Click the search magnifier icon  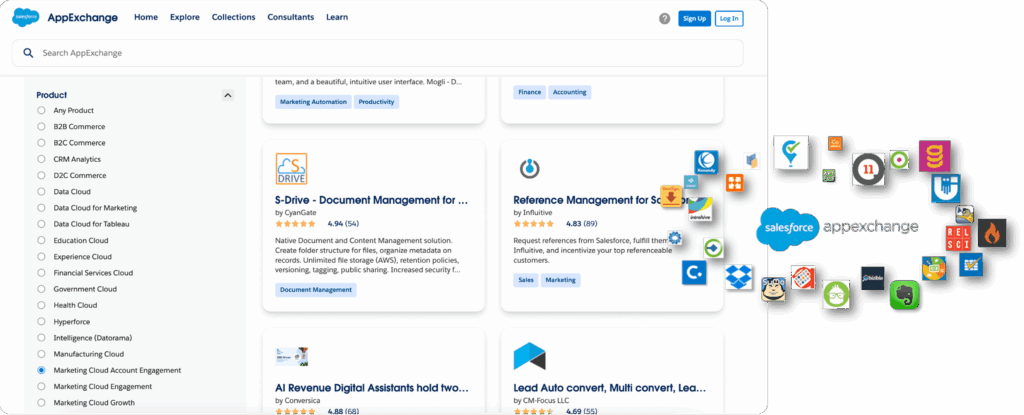coord(28,53)
